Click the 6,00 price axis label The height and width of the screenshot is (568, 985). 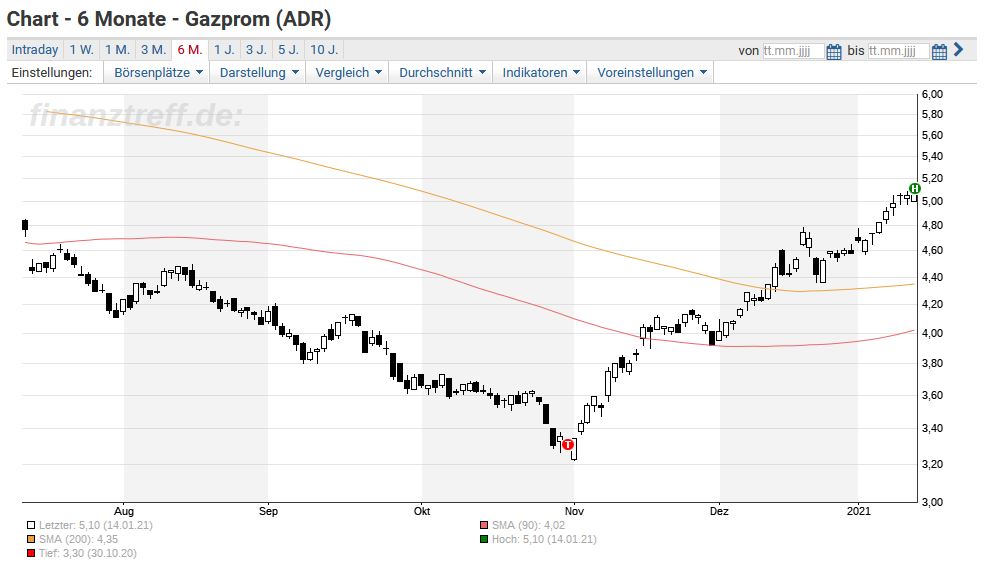click(932, 94)
